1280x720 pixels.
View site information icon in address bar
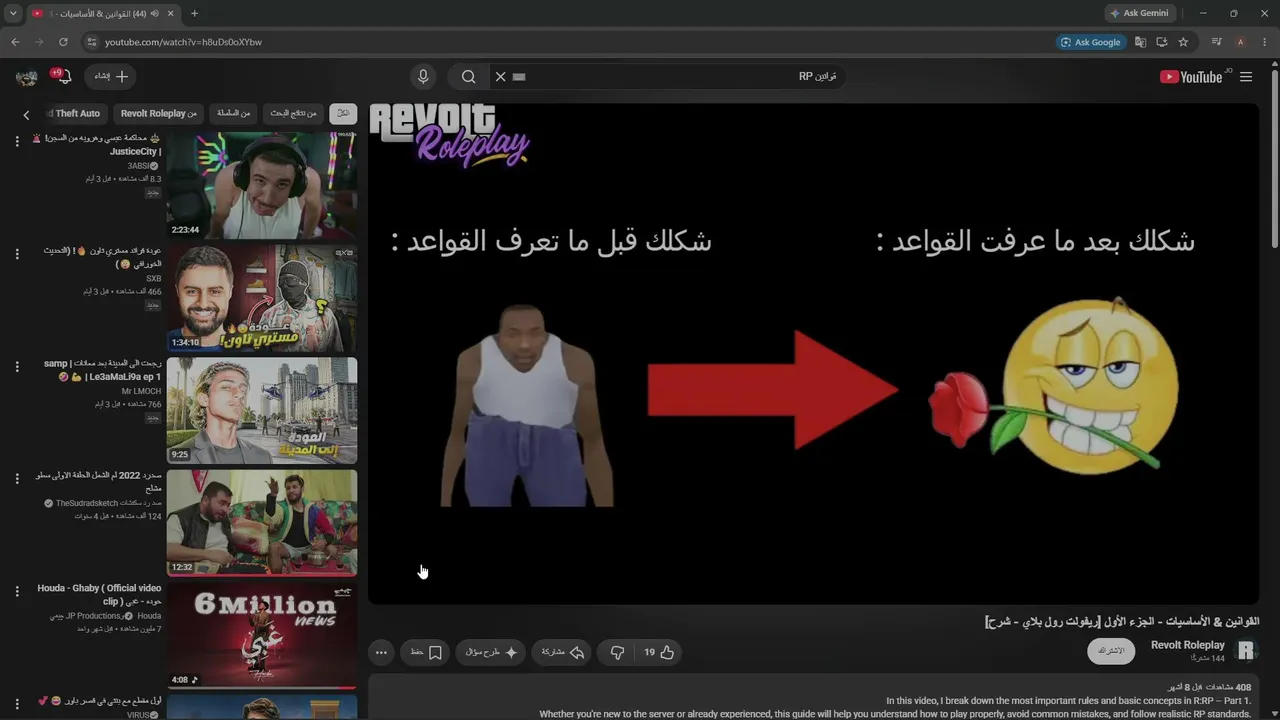coord(91,42)
